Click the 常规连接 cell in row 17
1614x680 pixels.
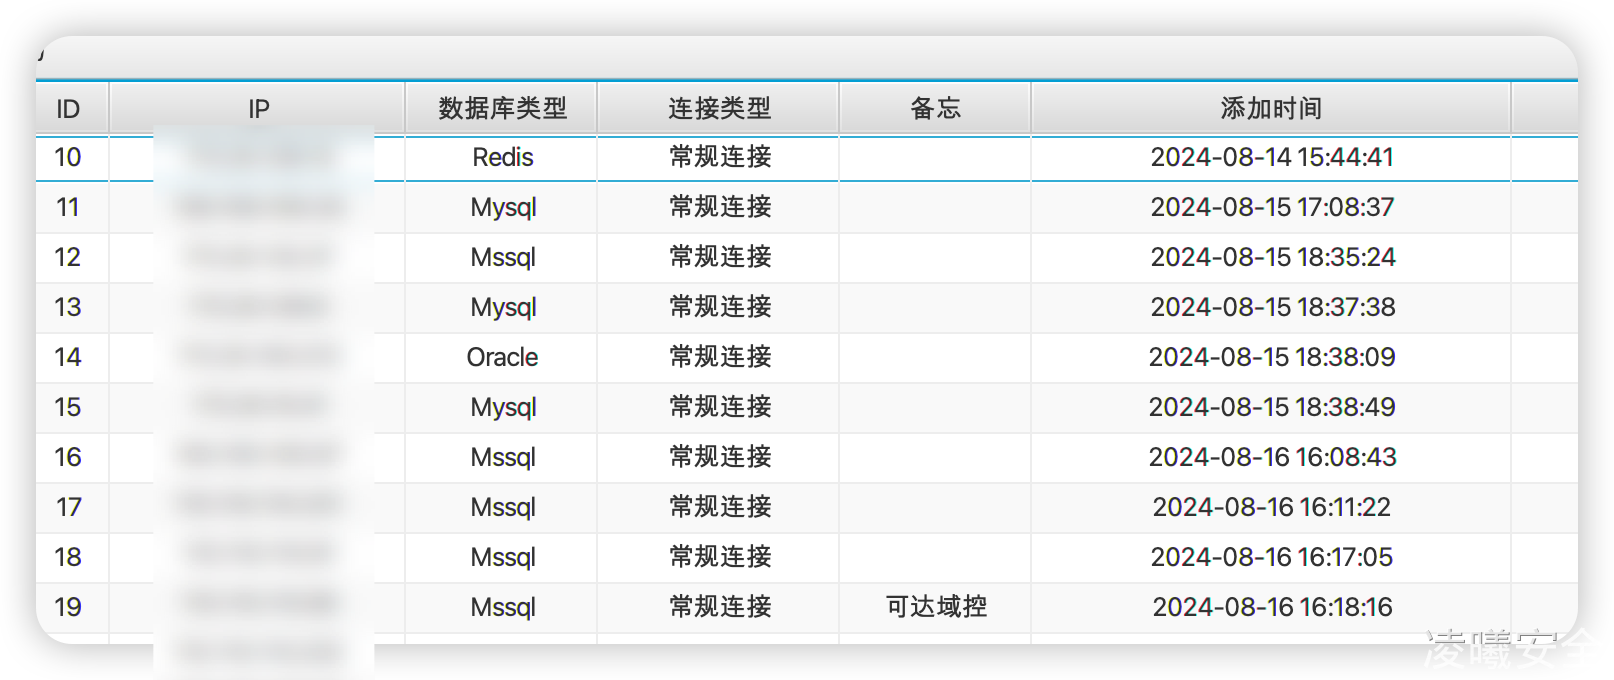pyautogui.click(x=720, y=508)
